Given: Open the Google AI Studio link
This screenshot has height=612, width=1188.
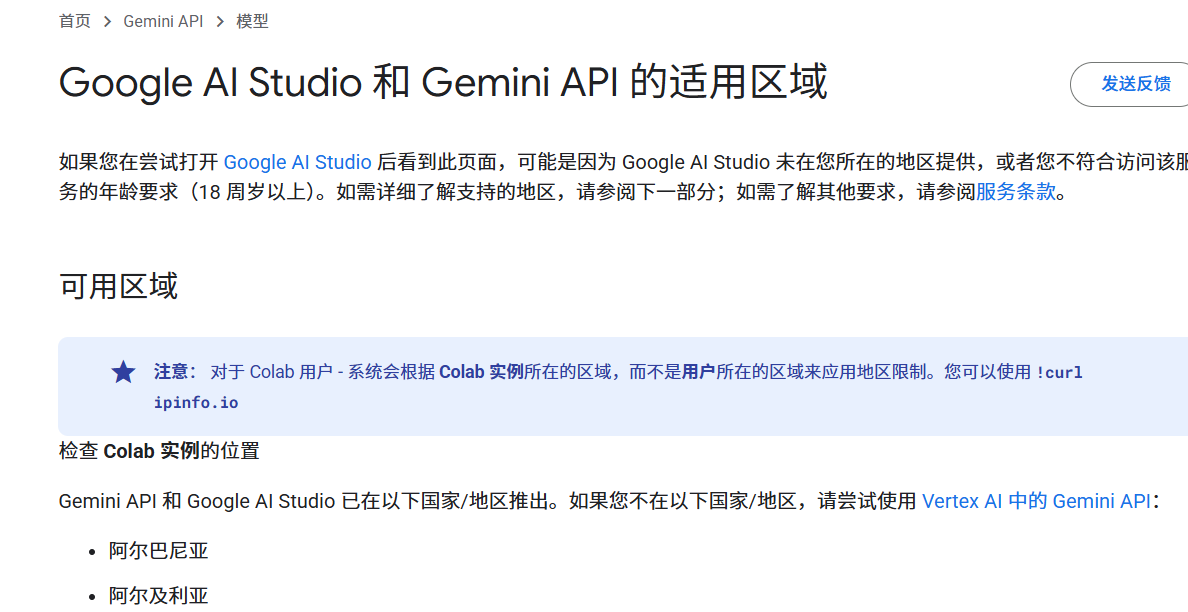Looking at the screenshot, I should (298, 162).
